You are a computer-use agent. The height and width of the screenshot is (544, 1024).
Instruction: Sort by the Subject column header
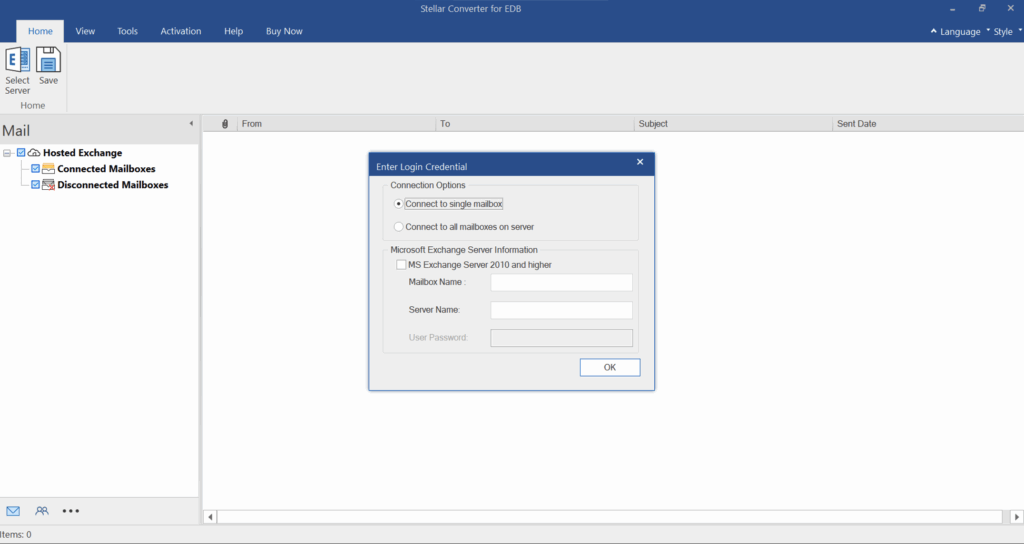click(x=733, y=123)
